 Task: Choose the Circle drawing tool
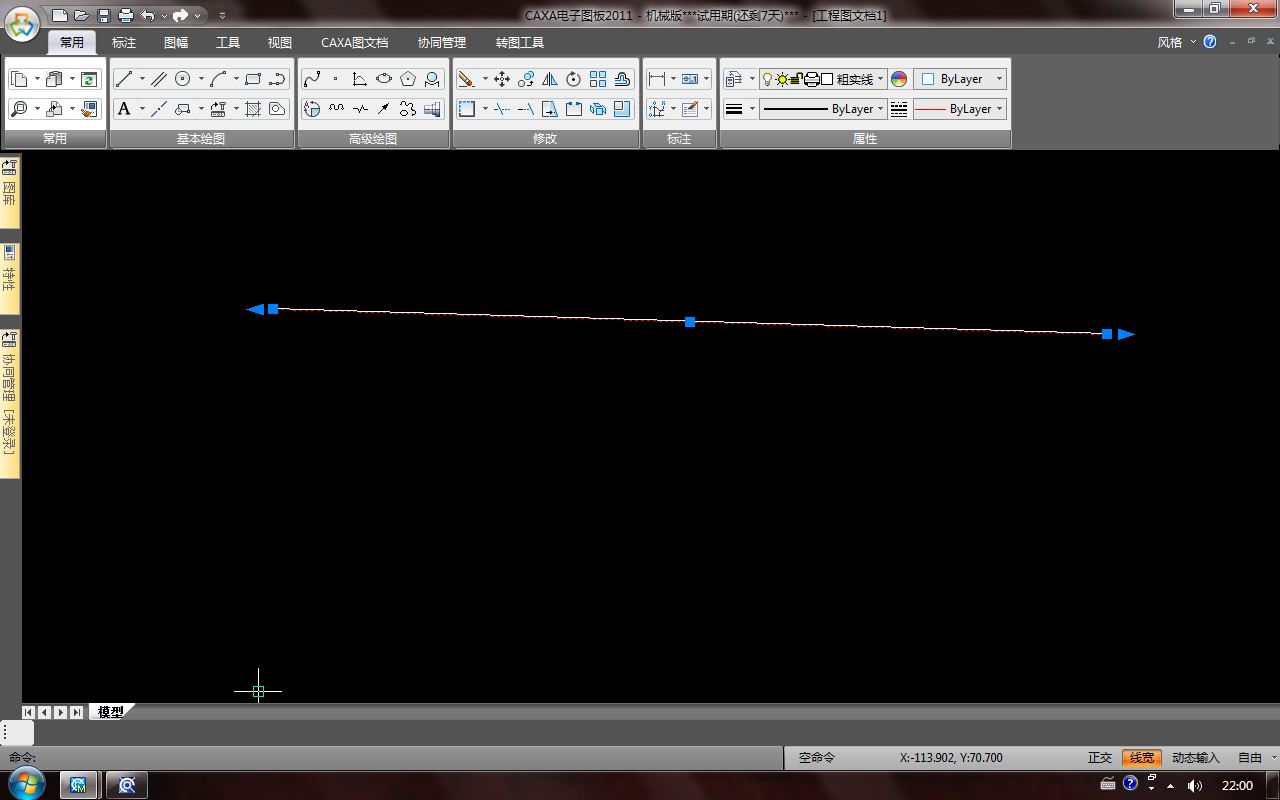[x=183, y=79]
